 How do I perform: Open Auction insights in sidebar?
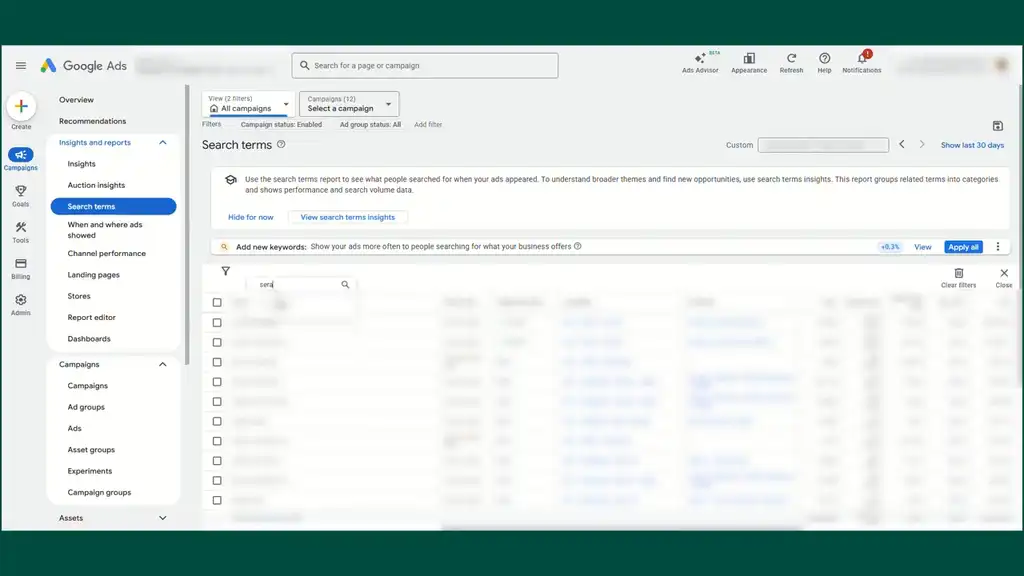pyautogui.click(x=96, y=185)
